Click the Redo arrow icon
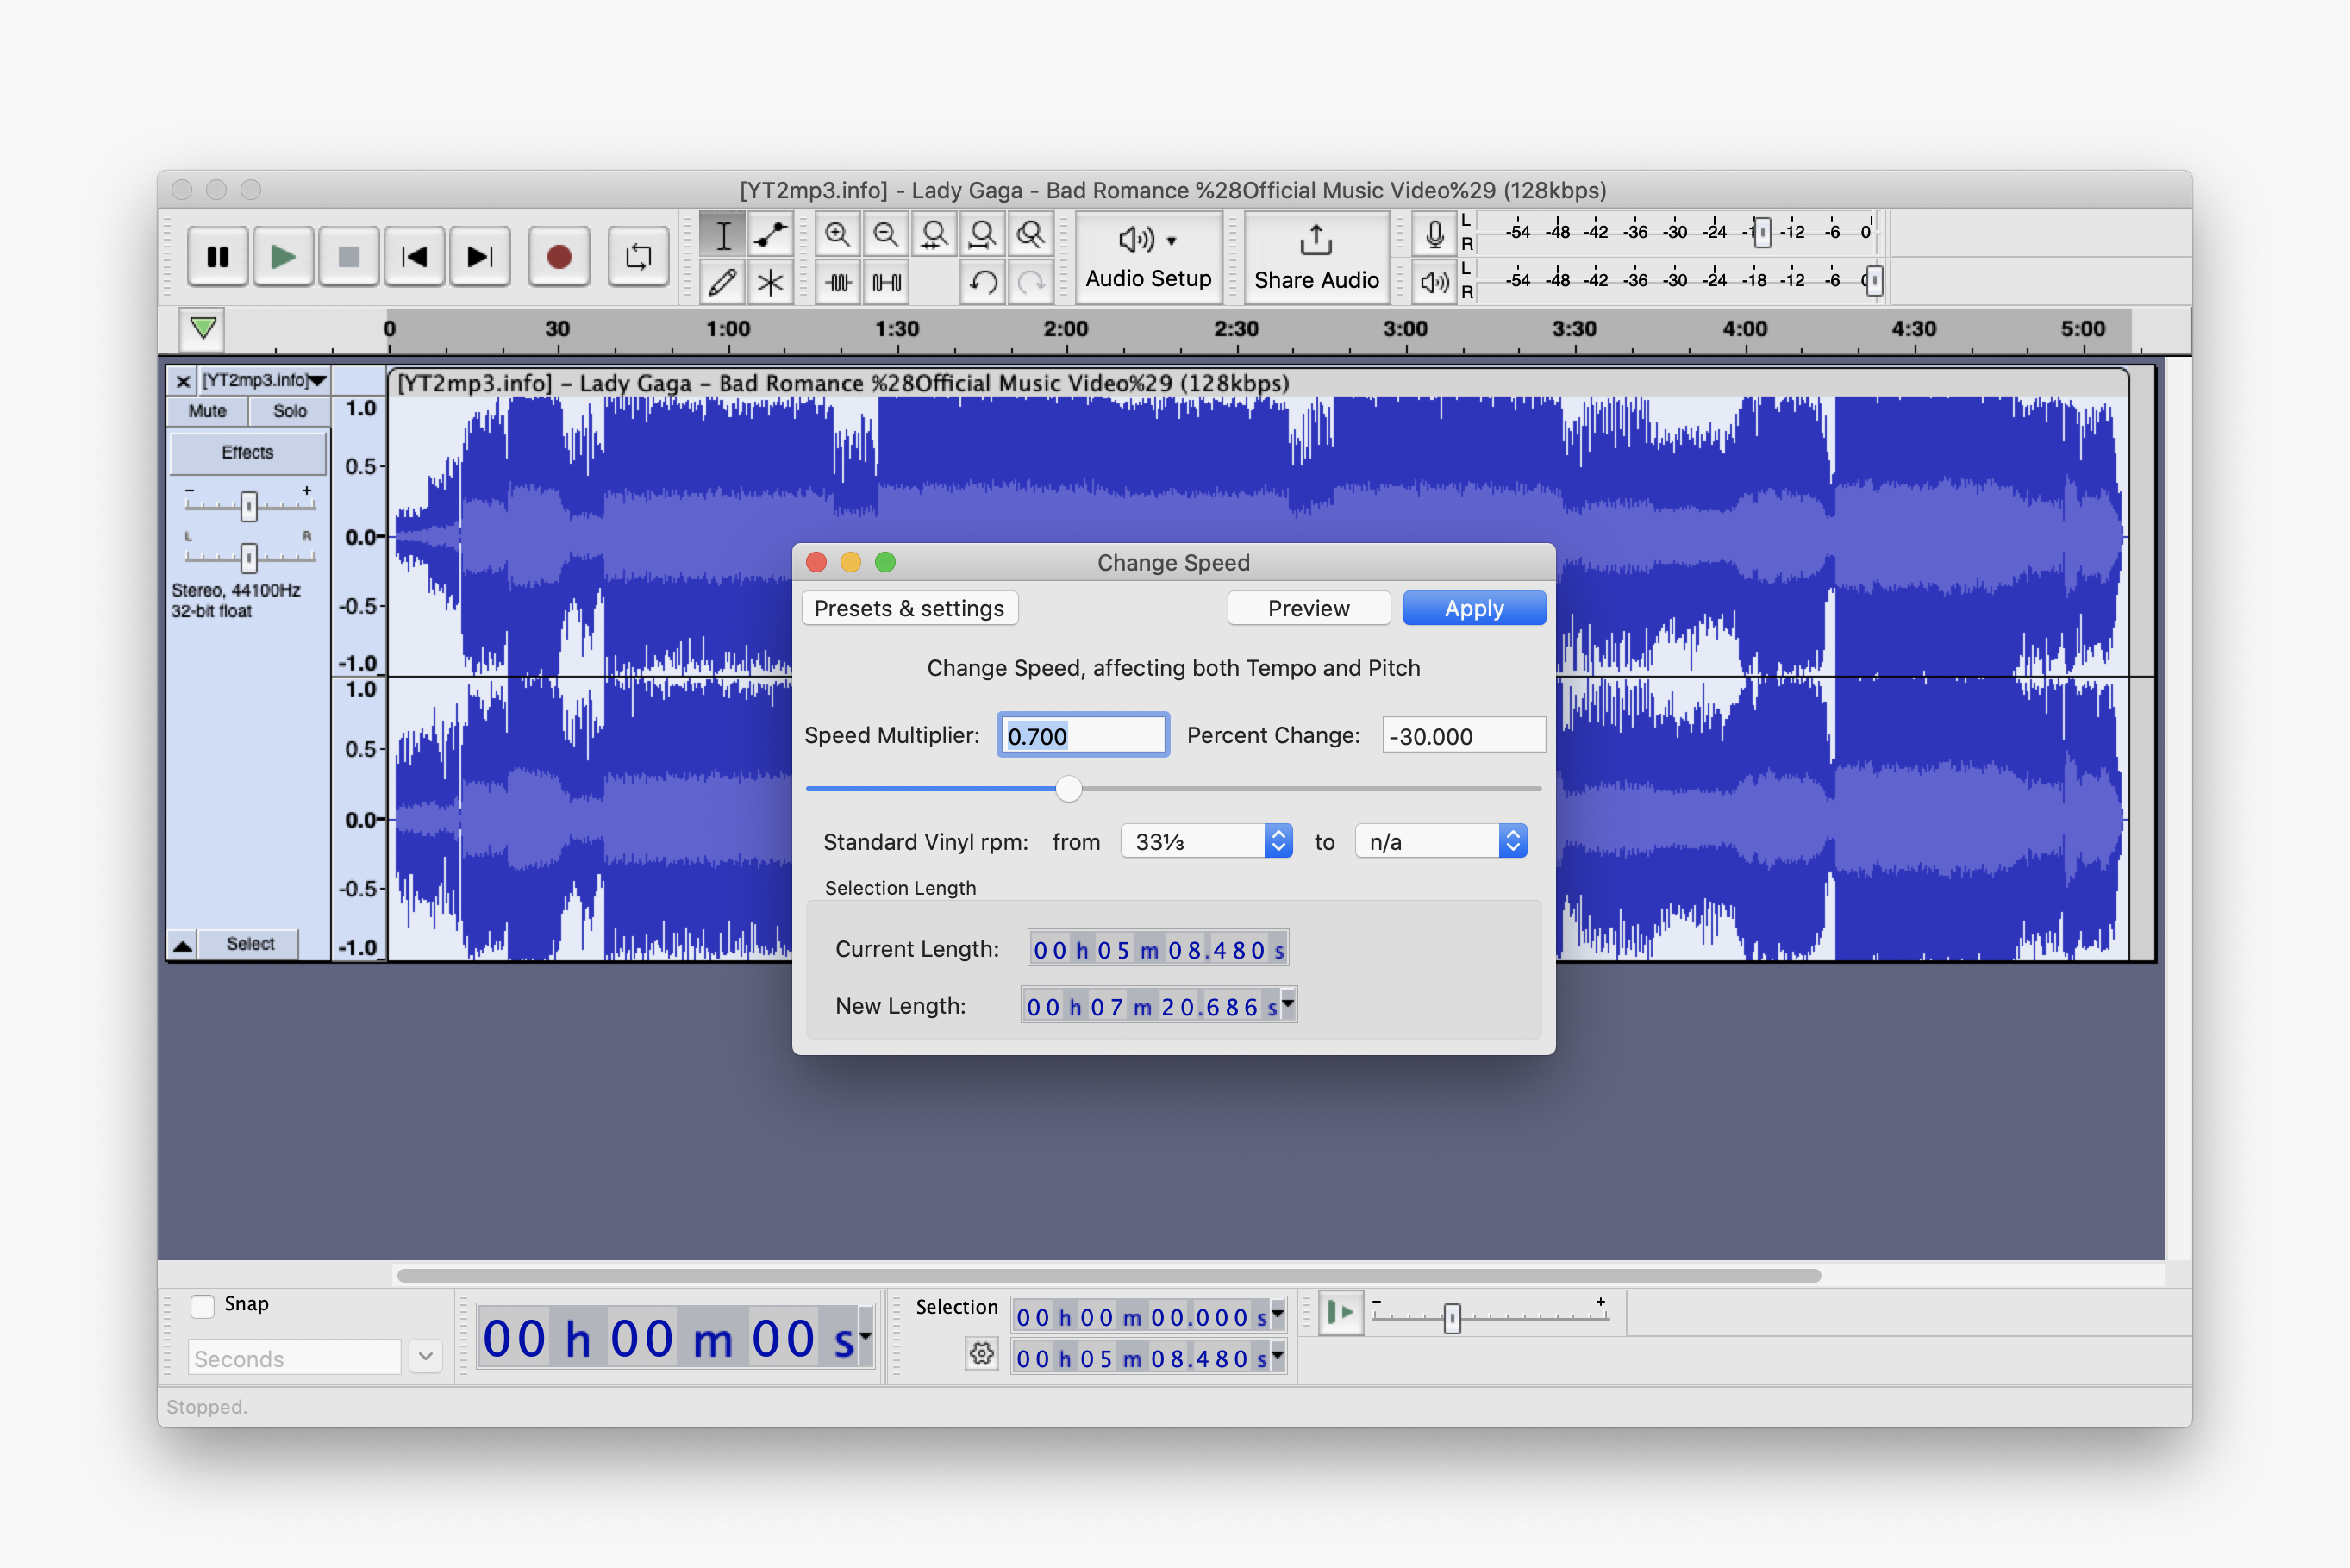The image size is (2350, 1568). (1031, 283)
